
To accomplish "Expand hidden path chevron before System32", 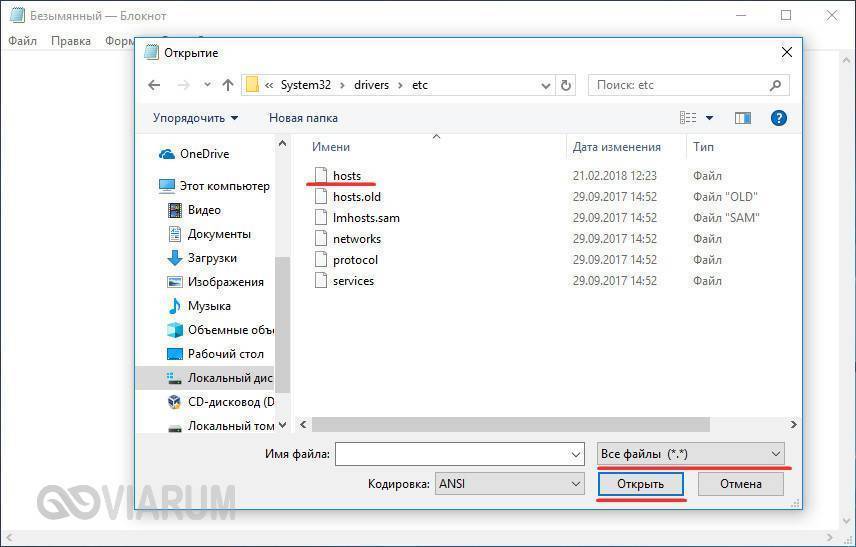I will (269, 85).
